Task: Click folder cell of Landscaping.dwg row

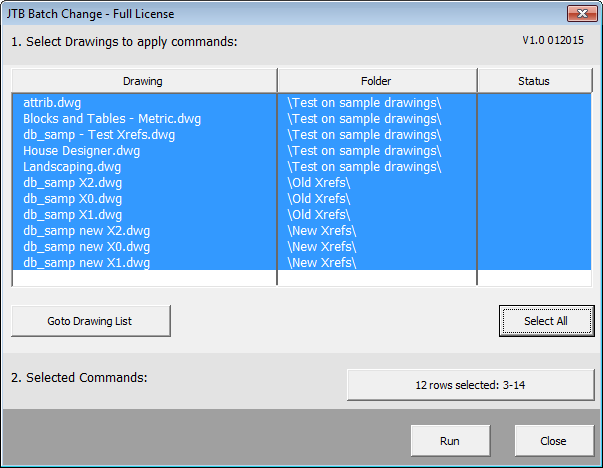Action: tap(377, 167)
